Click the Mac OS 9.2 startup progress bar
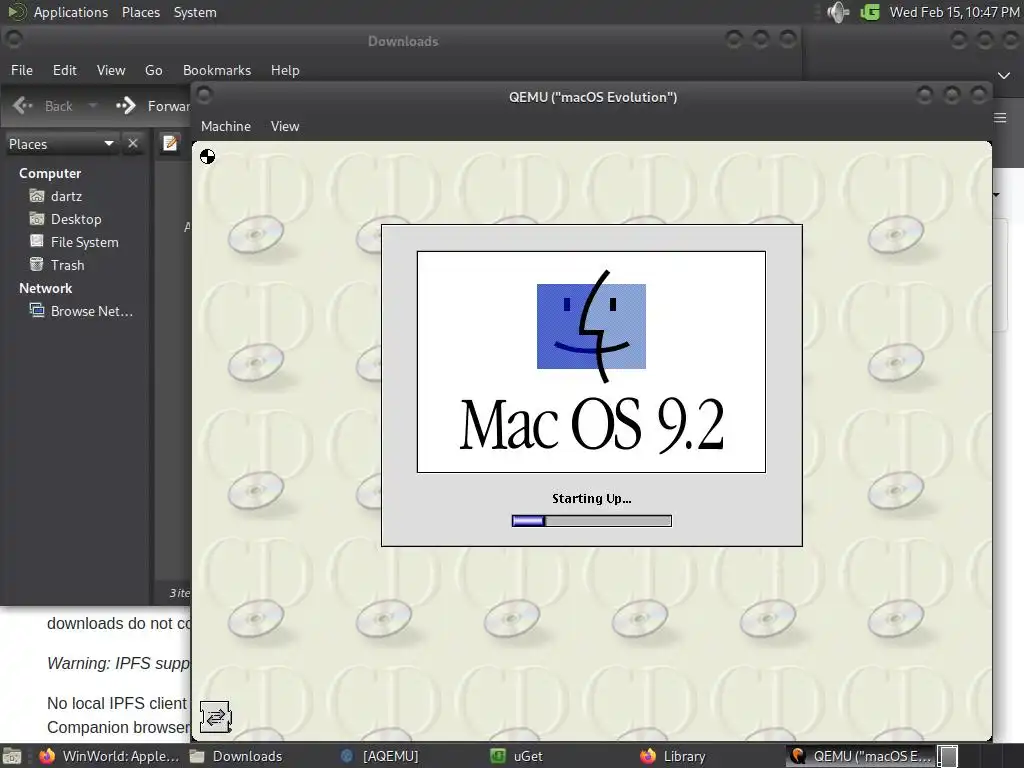The height and width of the screenshot is (768, 1024). click(592, 520)
